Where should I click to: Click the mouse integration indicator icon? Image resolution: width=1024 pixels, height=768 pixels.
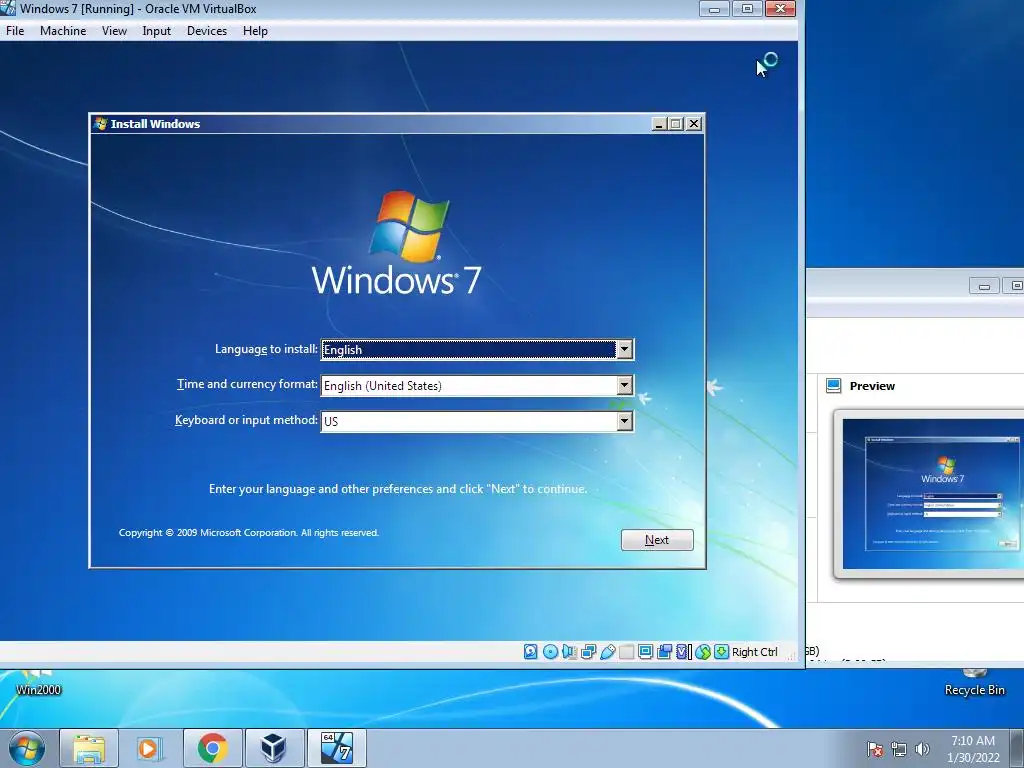[703, 652]
